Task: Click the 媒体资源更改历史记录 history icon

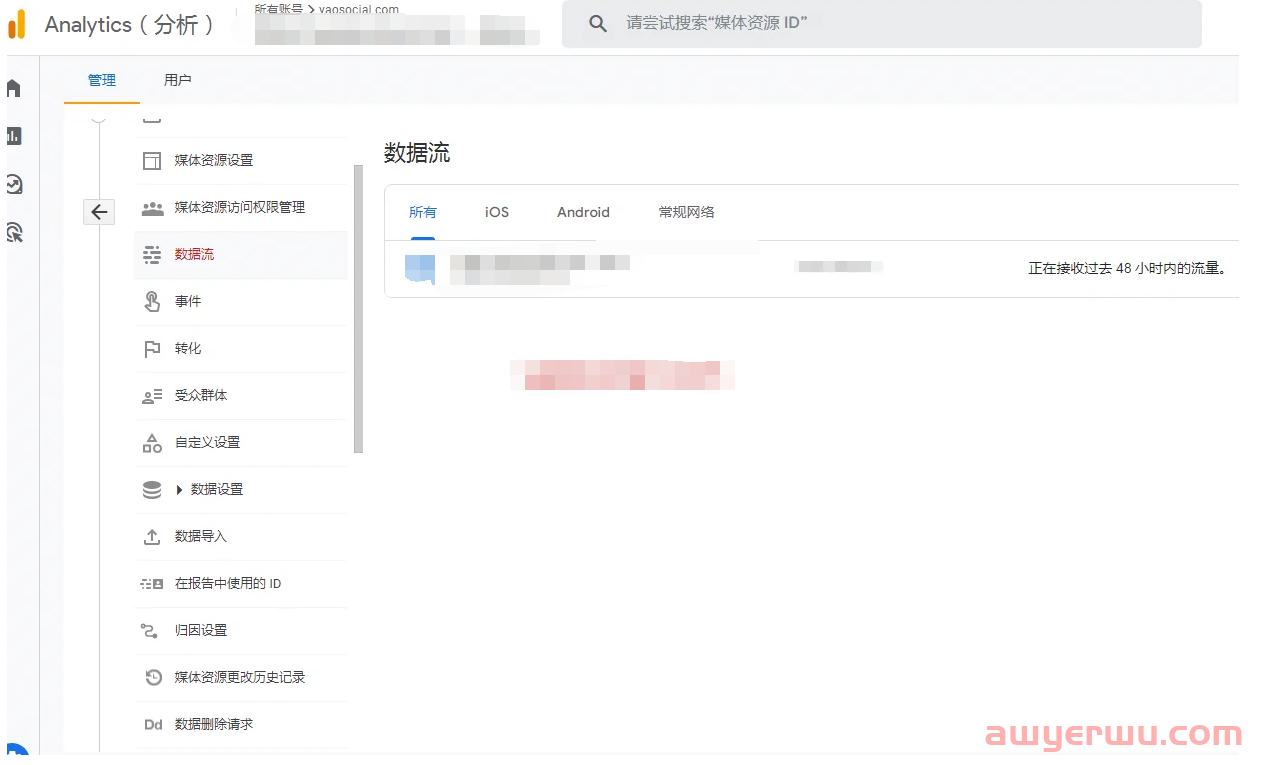Action: tap(153, 678)
